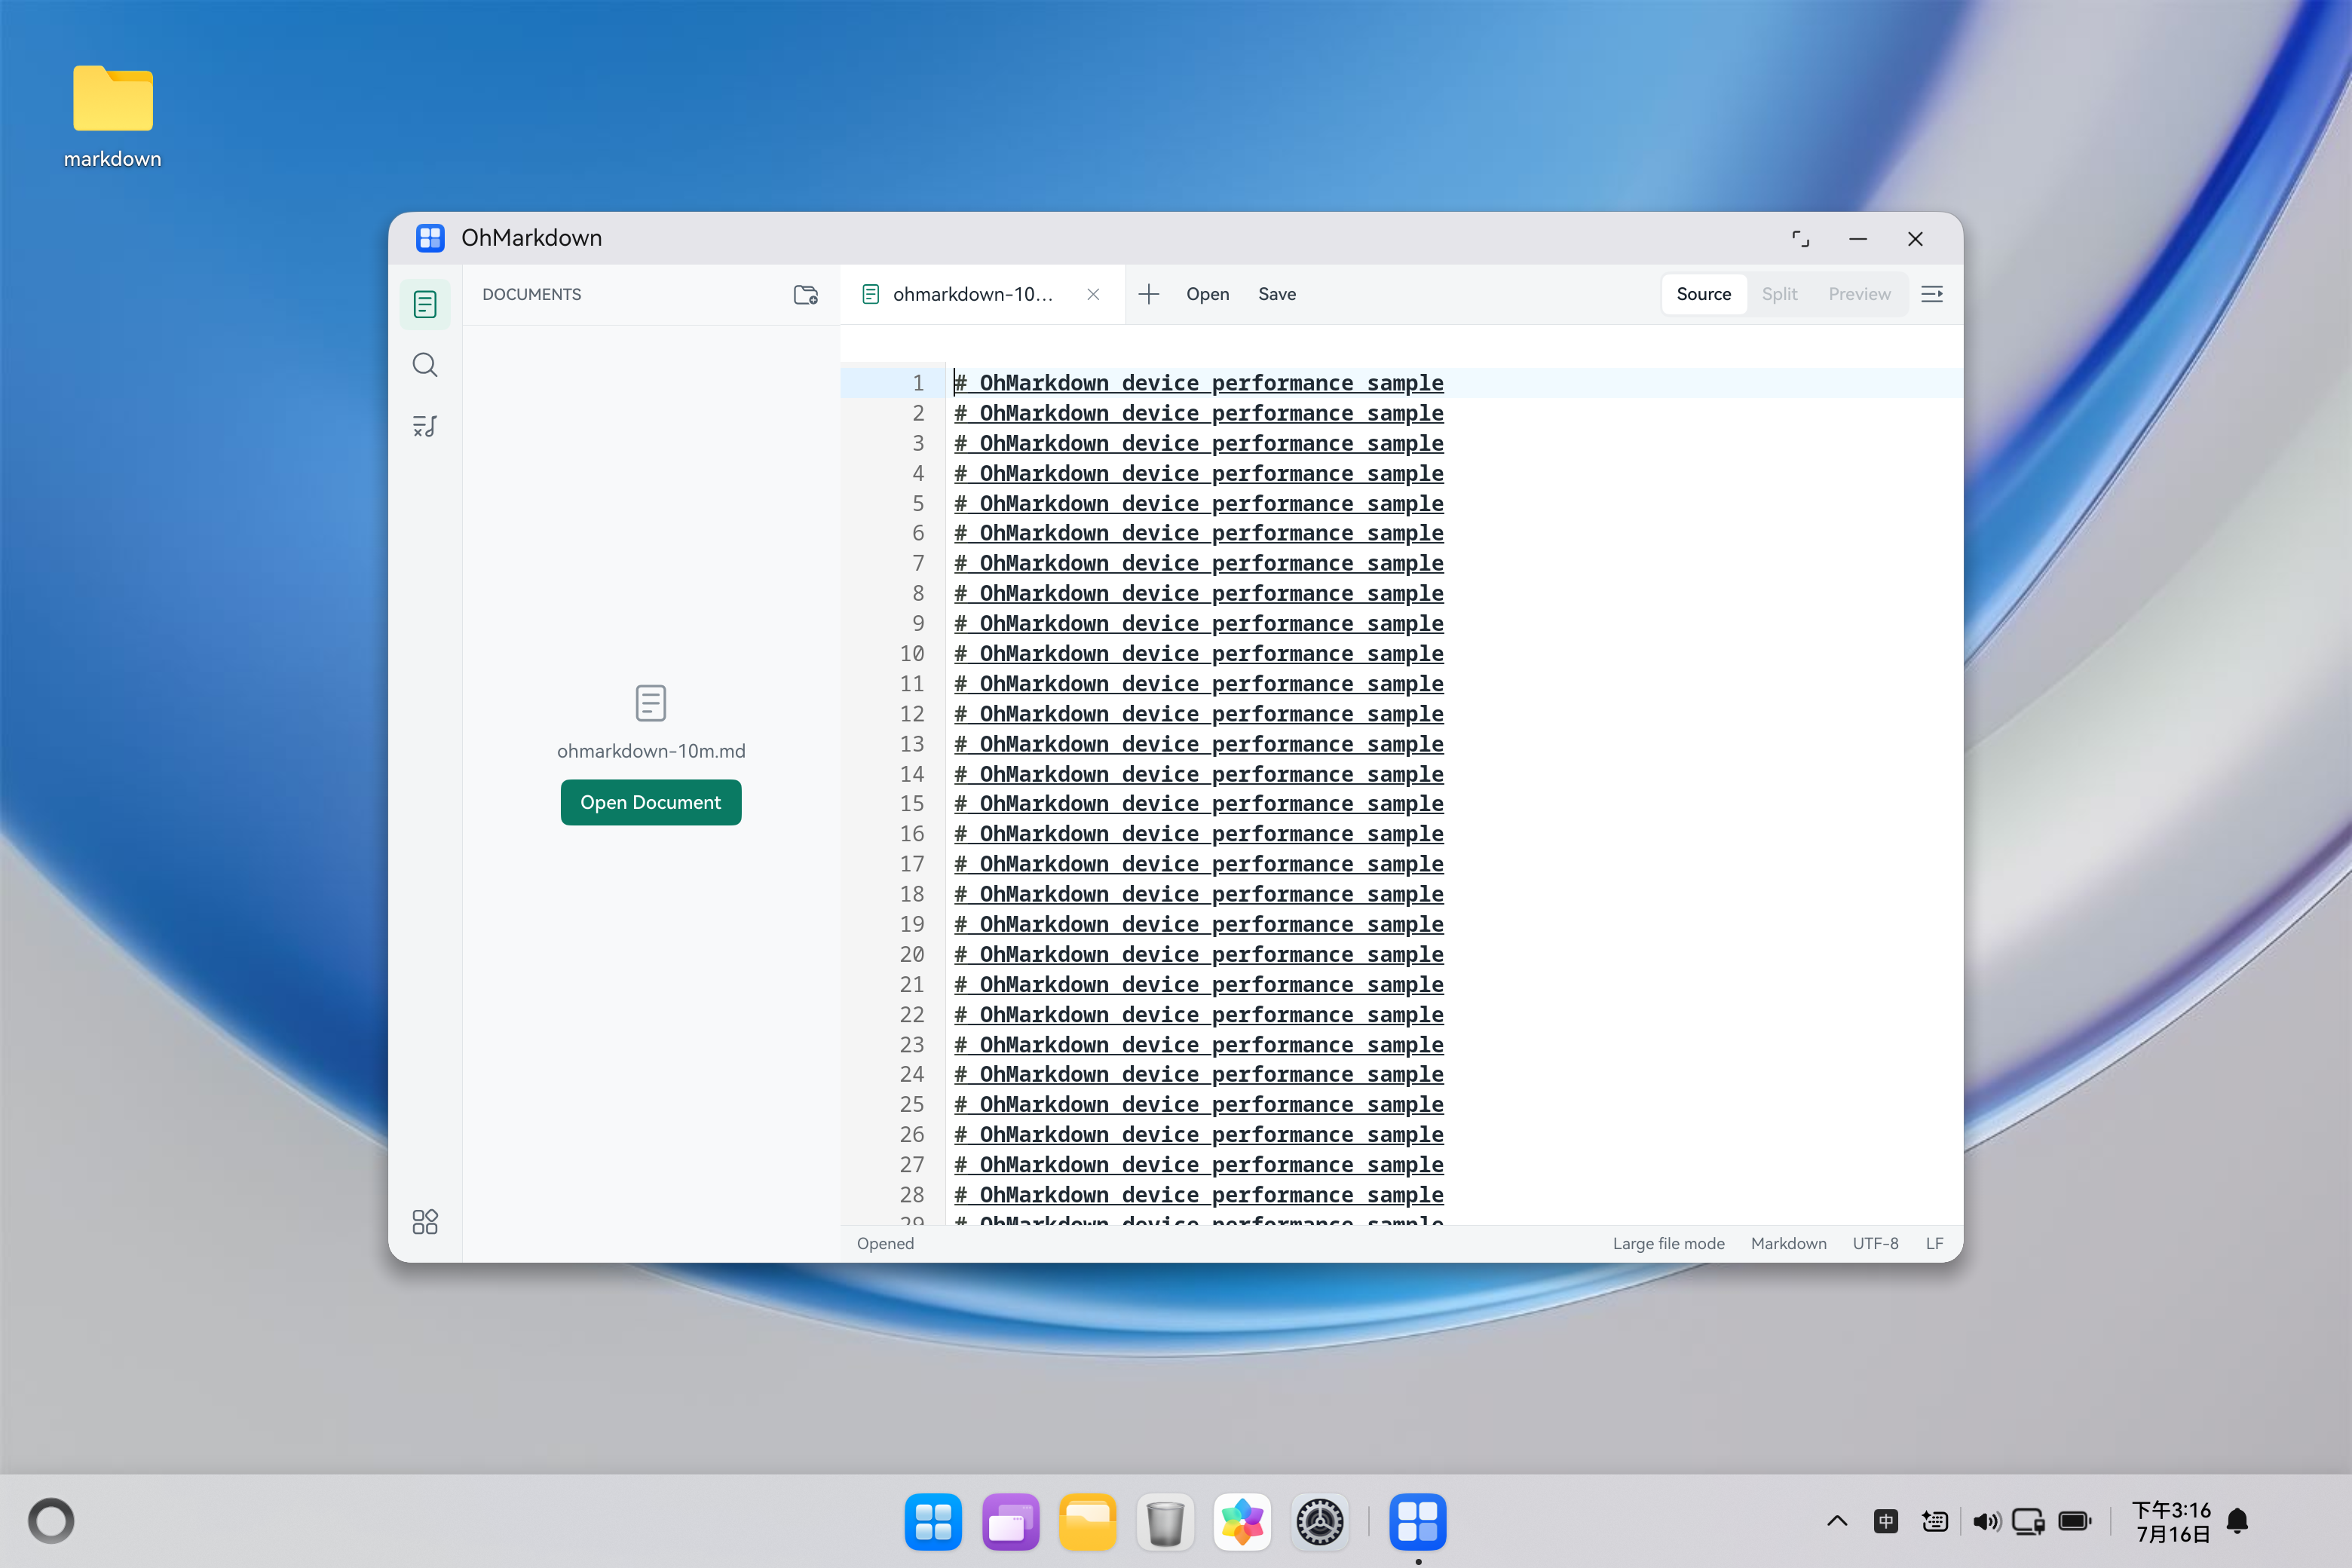Open the launcher grid icon in dock

click(933, 1521)
